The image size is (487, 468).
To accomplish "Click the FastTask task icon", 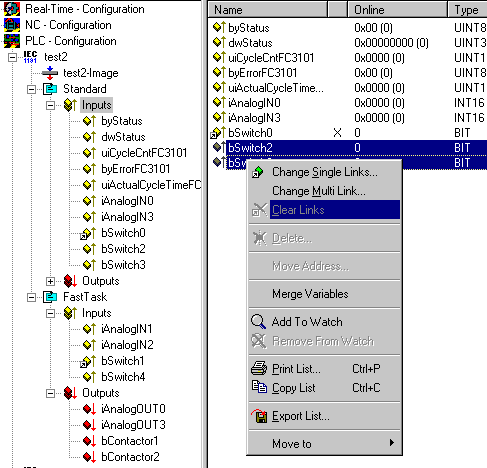I will coord(50,297).
